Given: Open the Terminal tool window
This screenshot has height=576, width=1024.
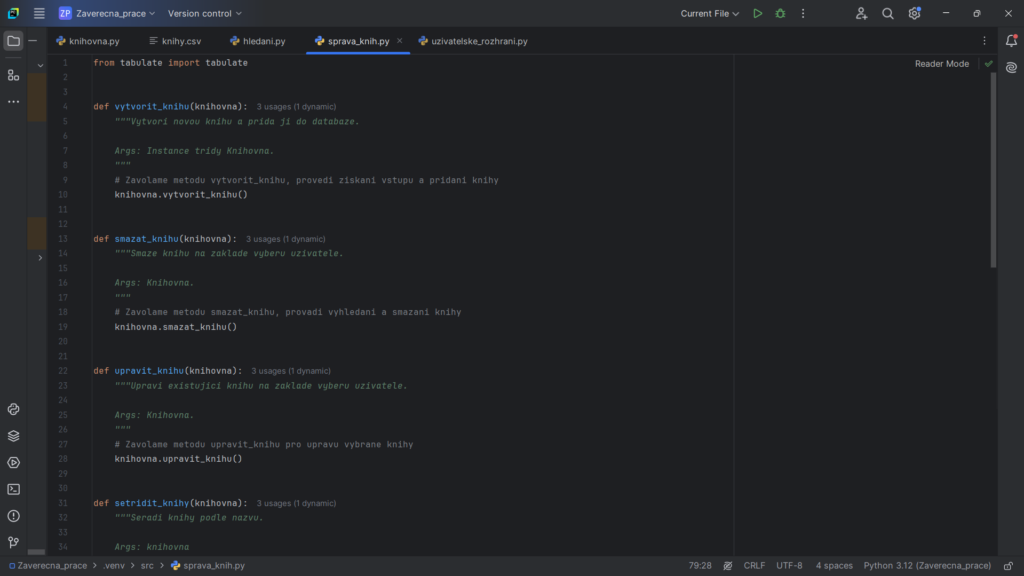Looking at the screenshot, I should pos(13,489).
